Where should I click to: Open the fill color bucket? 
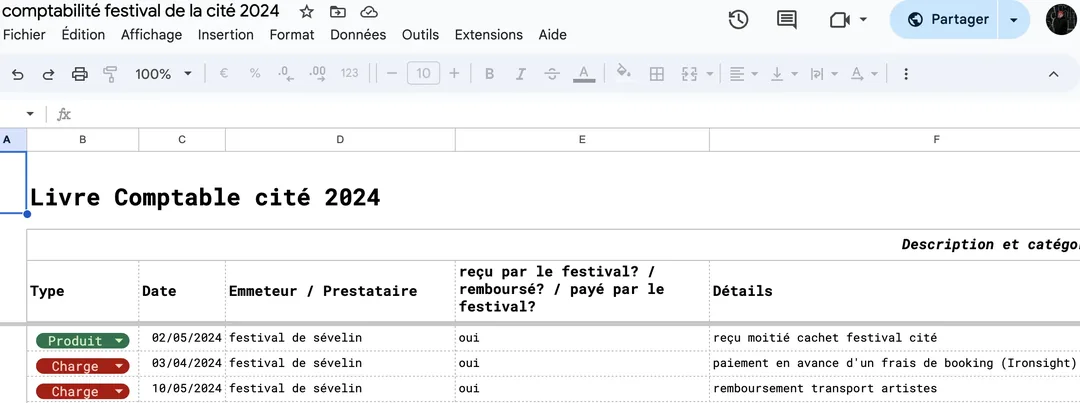pos(624,73)
